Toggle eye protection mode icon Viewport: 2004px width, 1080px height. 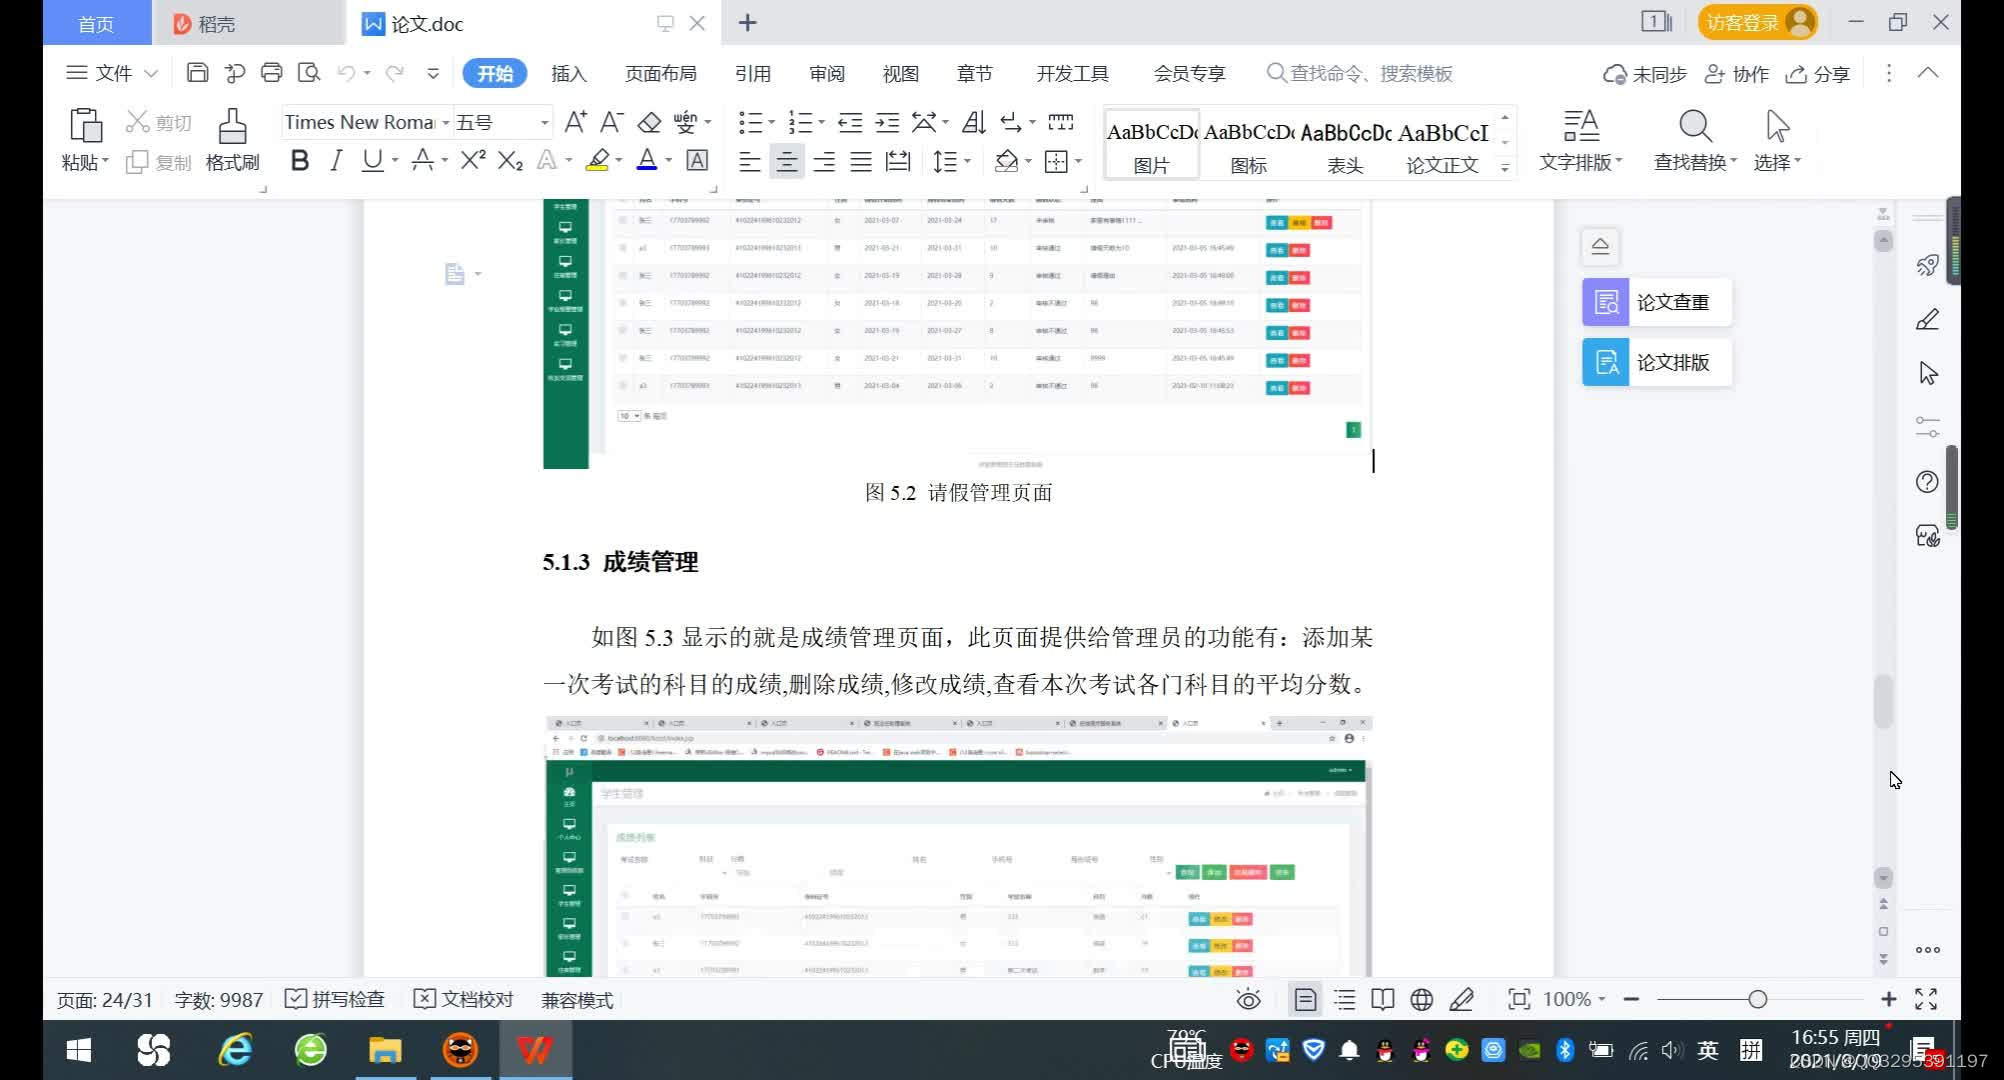click(1248, 999)
